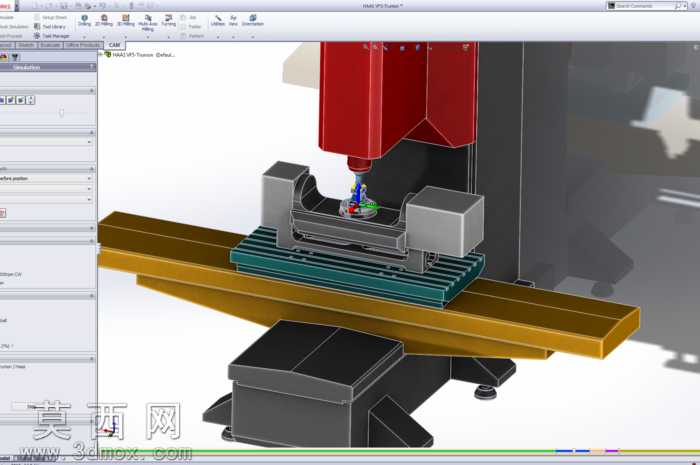Expand the Multi-Axis Milling dropdown arrow
Screen dimensions: 700x465
[x=148, y=37]
